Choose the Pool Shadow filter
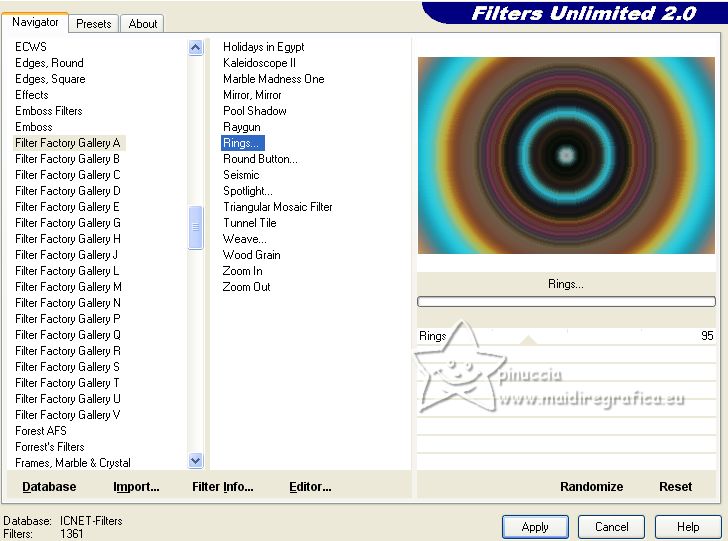The height and width of the screenshot is (541, 728). tap(254, 111)
